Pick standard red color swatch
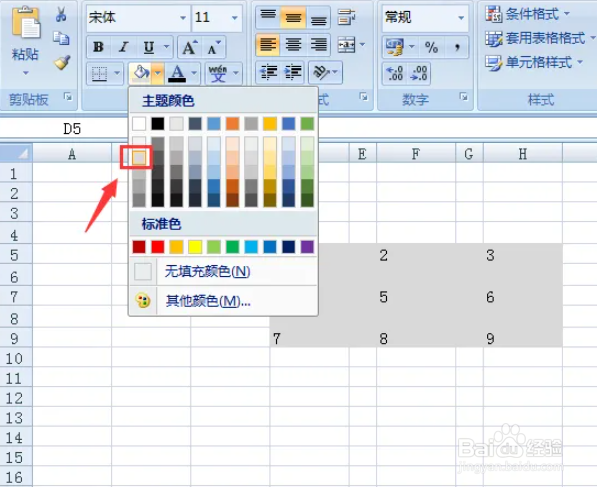The height and width of the screenshot is (487, 597). (158, 247)
